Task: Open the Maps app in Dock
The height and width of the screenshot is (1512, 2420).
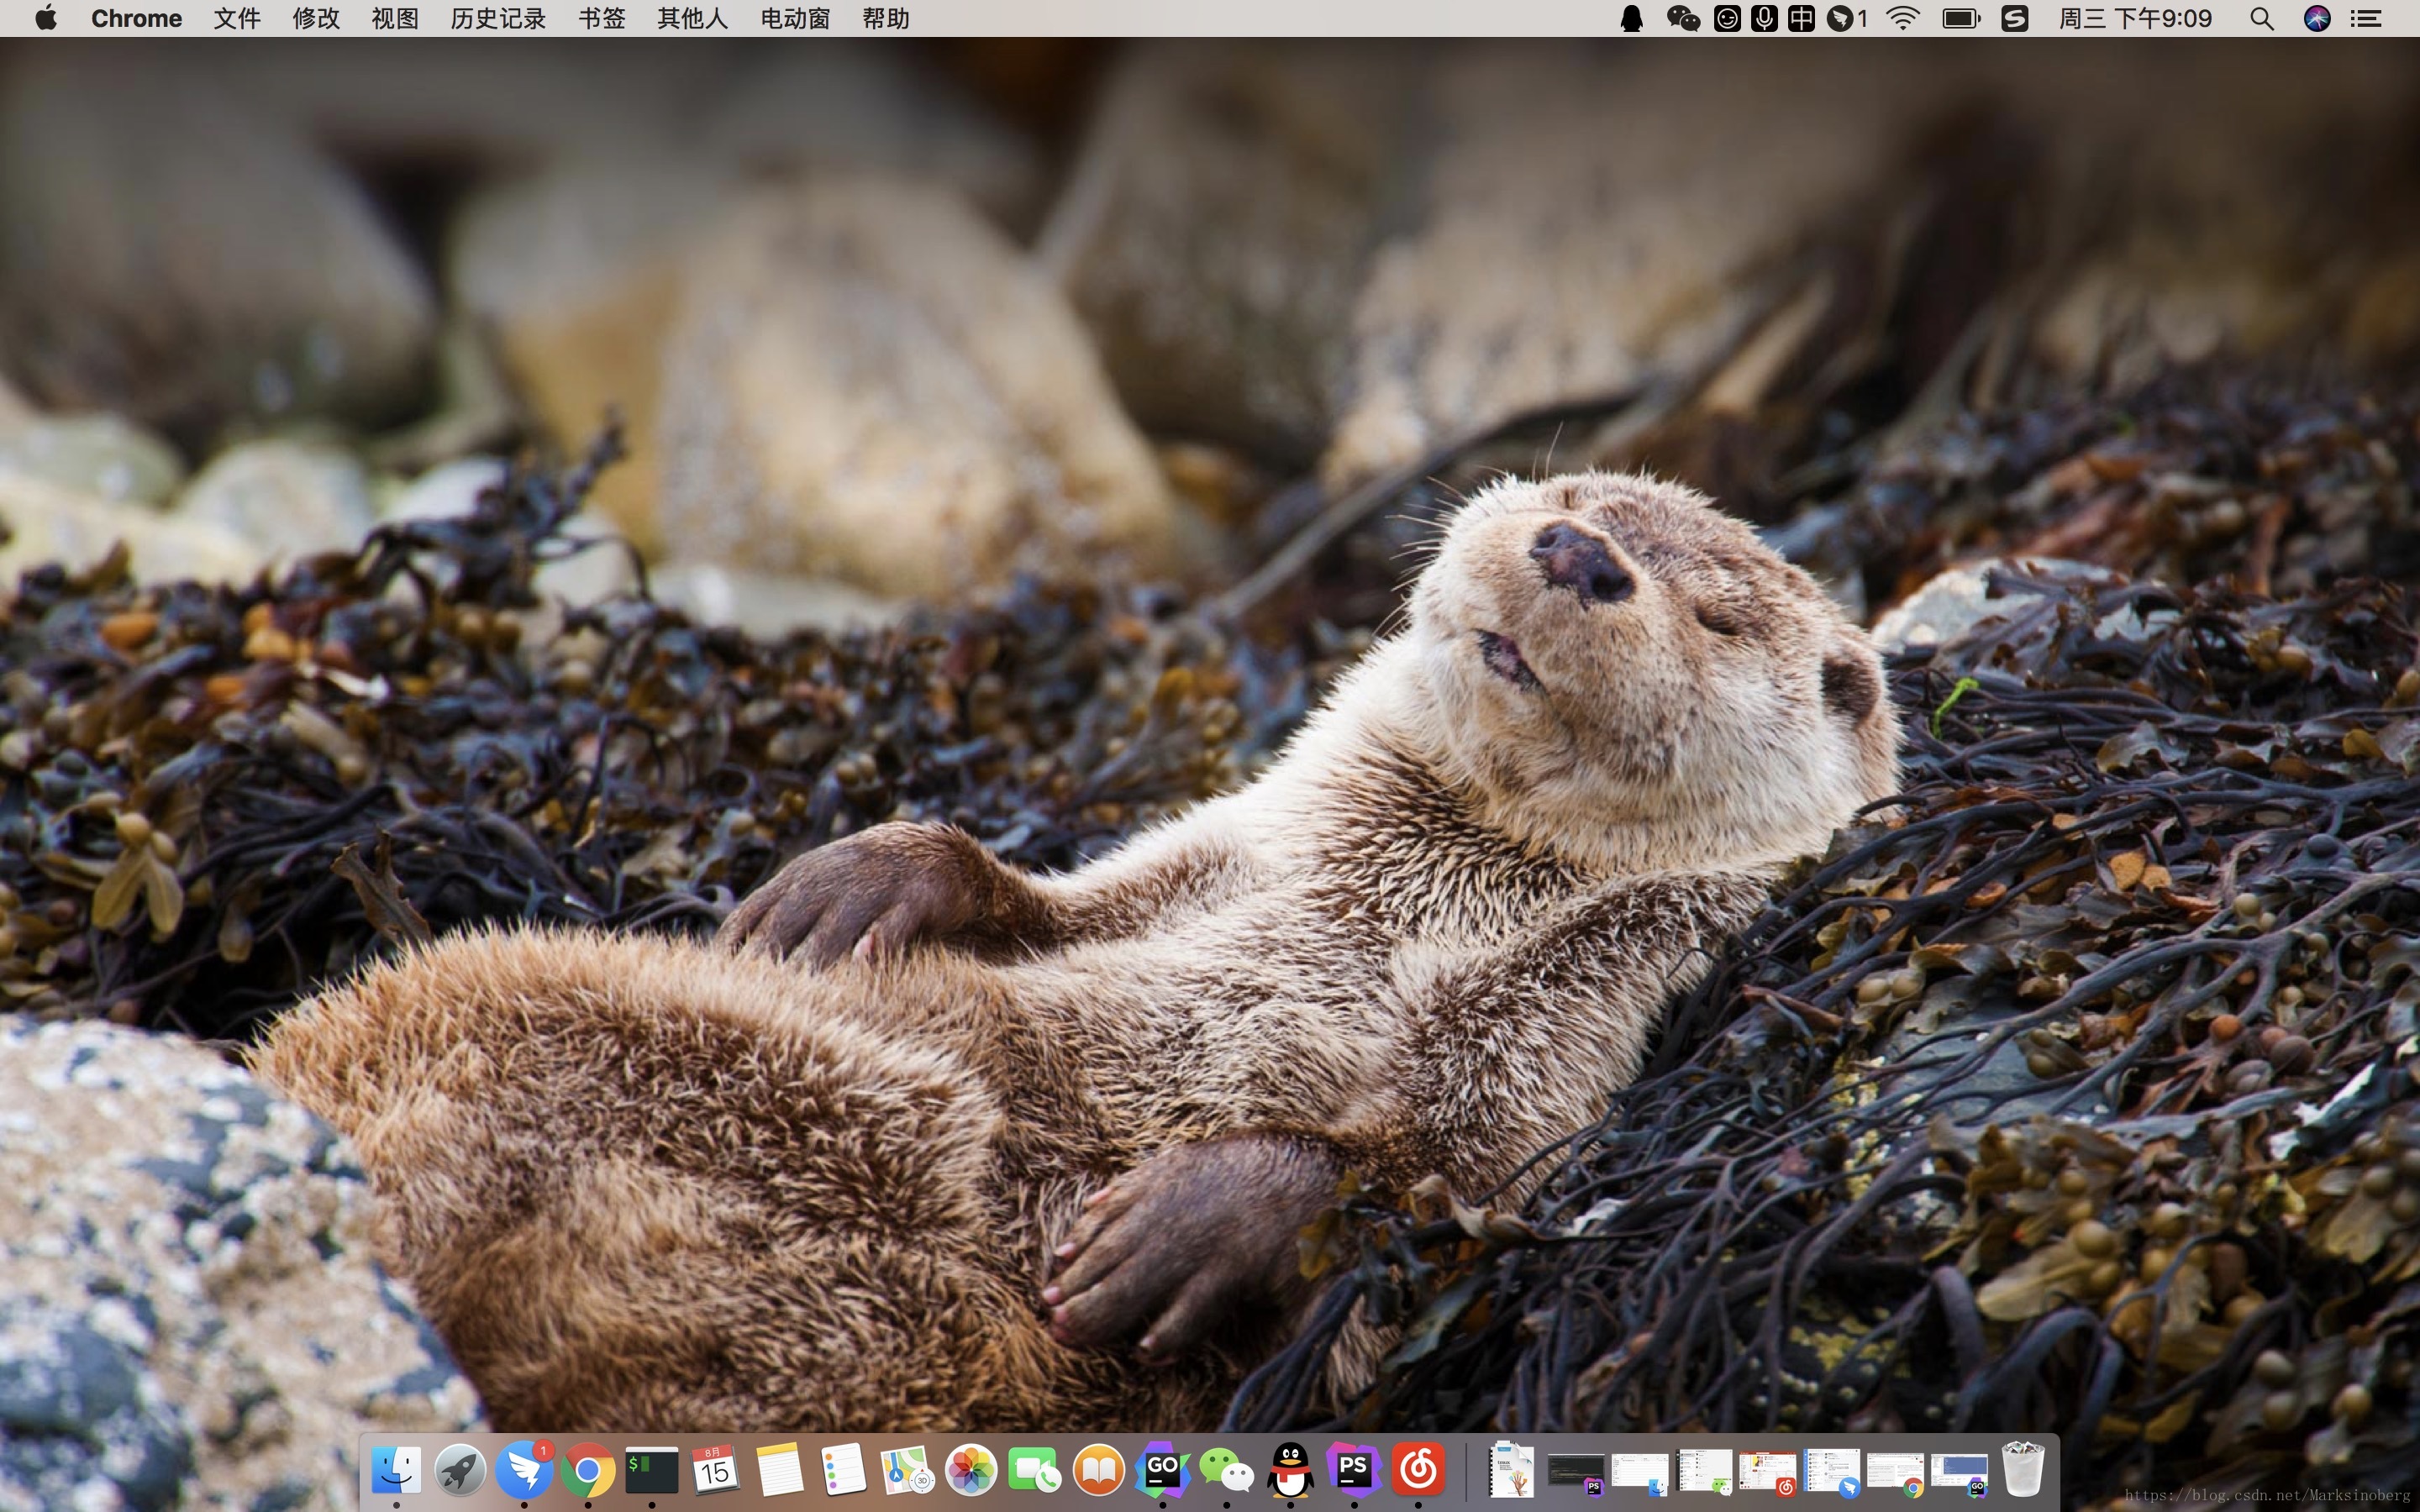Action: pyautogui.click(x=907, y=1470)
